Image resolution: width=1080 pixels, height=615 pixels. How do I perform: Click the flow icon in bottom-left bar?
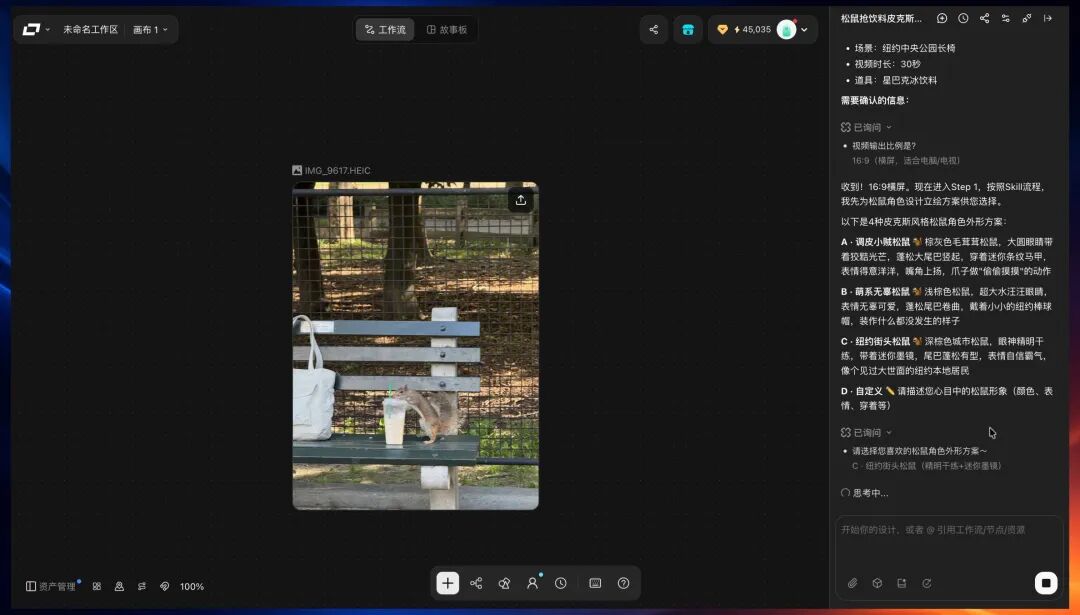click(142, 587)
